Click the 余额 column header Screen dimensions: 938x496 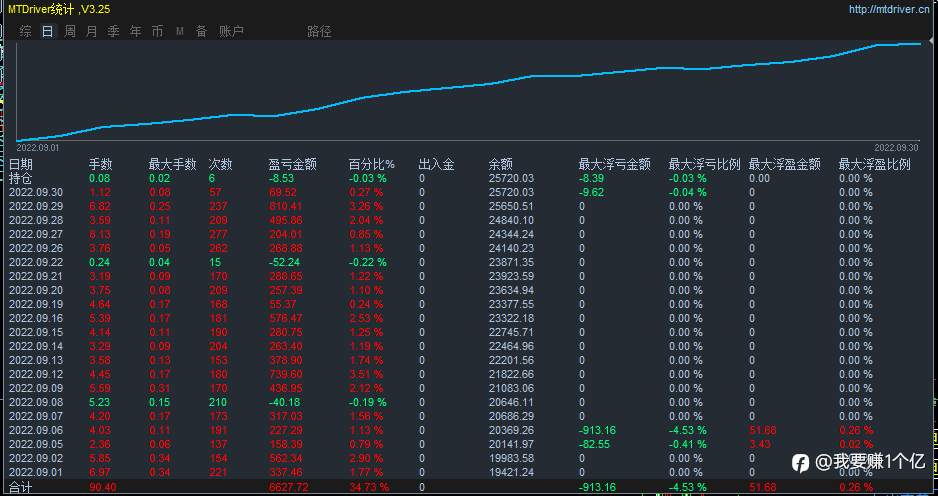(x=501, y=164)
